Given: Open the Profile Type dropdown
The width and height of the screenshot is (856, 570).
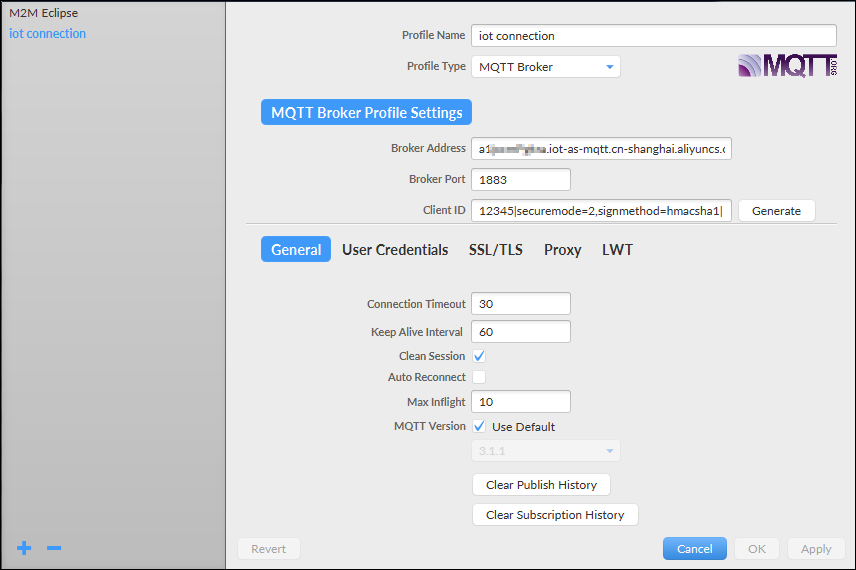Looking at the screenshot, I should (x=546, y=67).
